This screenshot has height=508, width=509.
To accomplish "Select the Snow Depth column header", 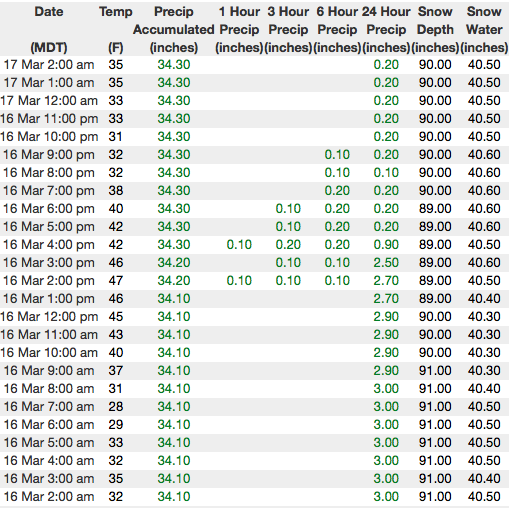I will pos(435,29).
